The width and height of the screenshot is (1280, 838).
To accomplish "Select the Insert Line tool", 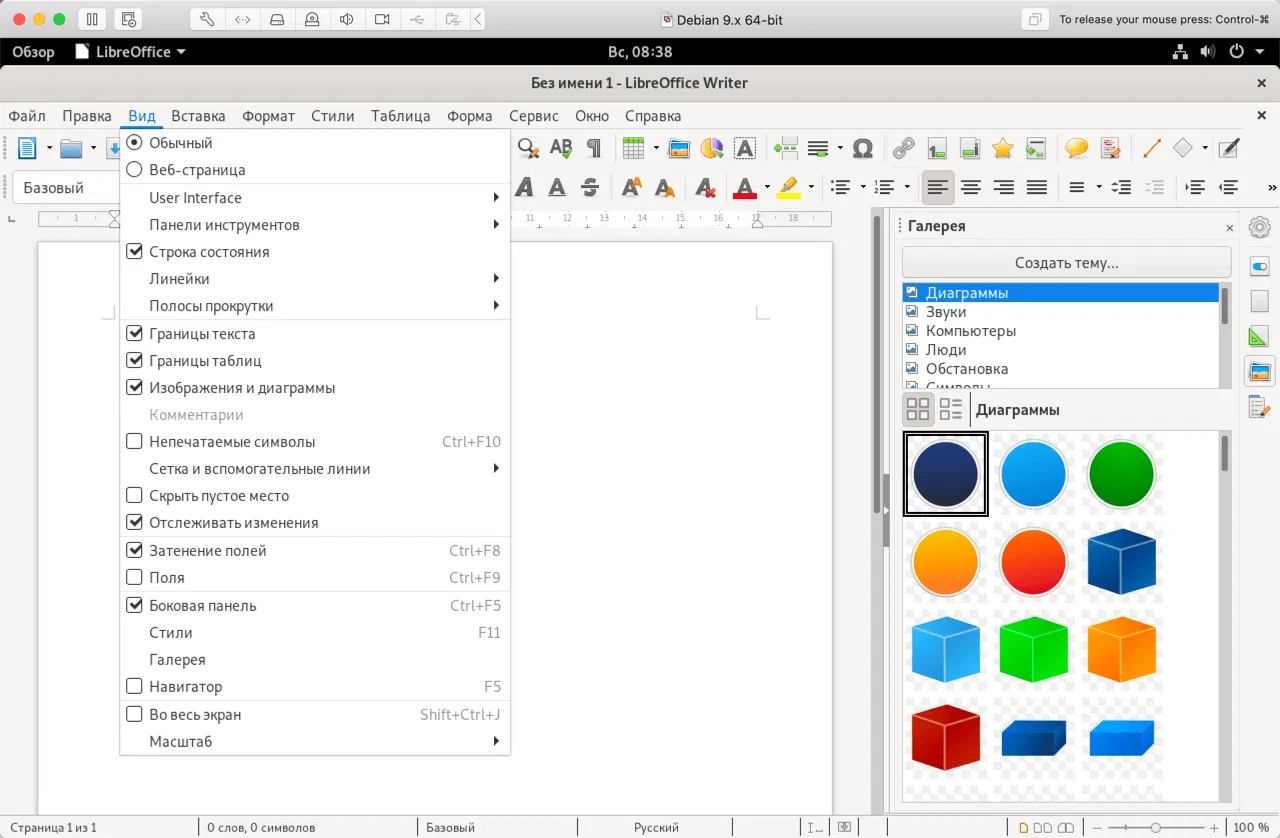I will click(1151, 149).
